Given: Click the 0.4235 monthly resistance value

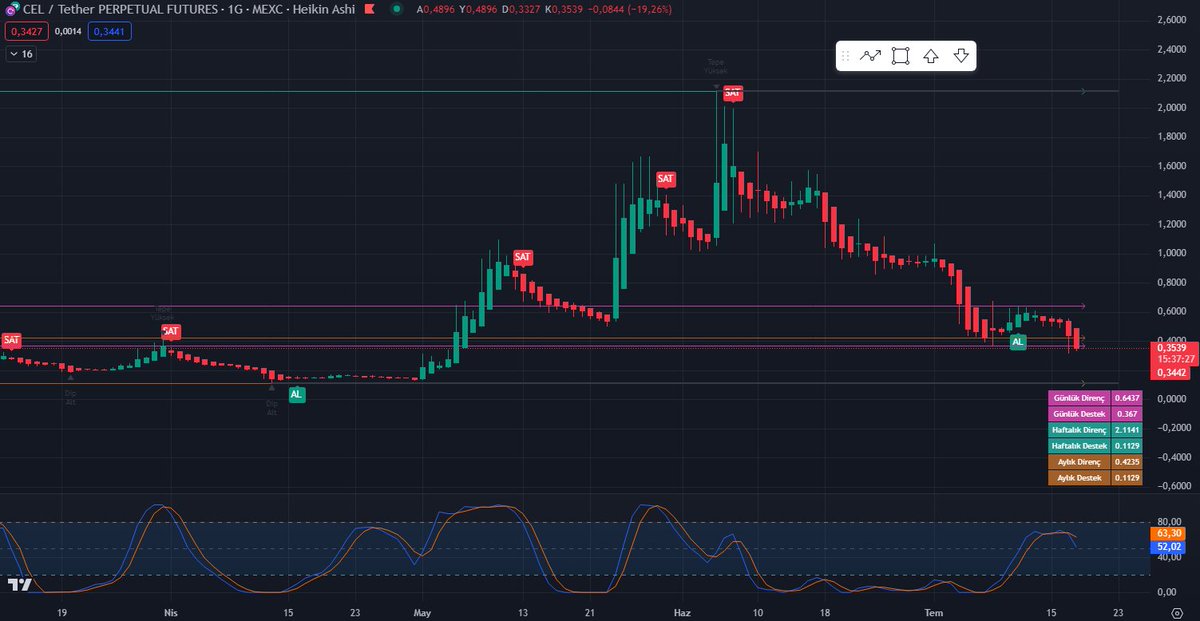Looking at the screenshot, I should (x=1128, y=462).
